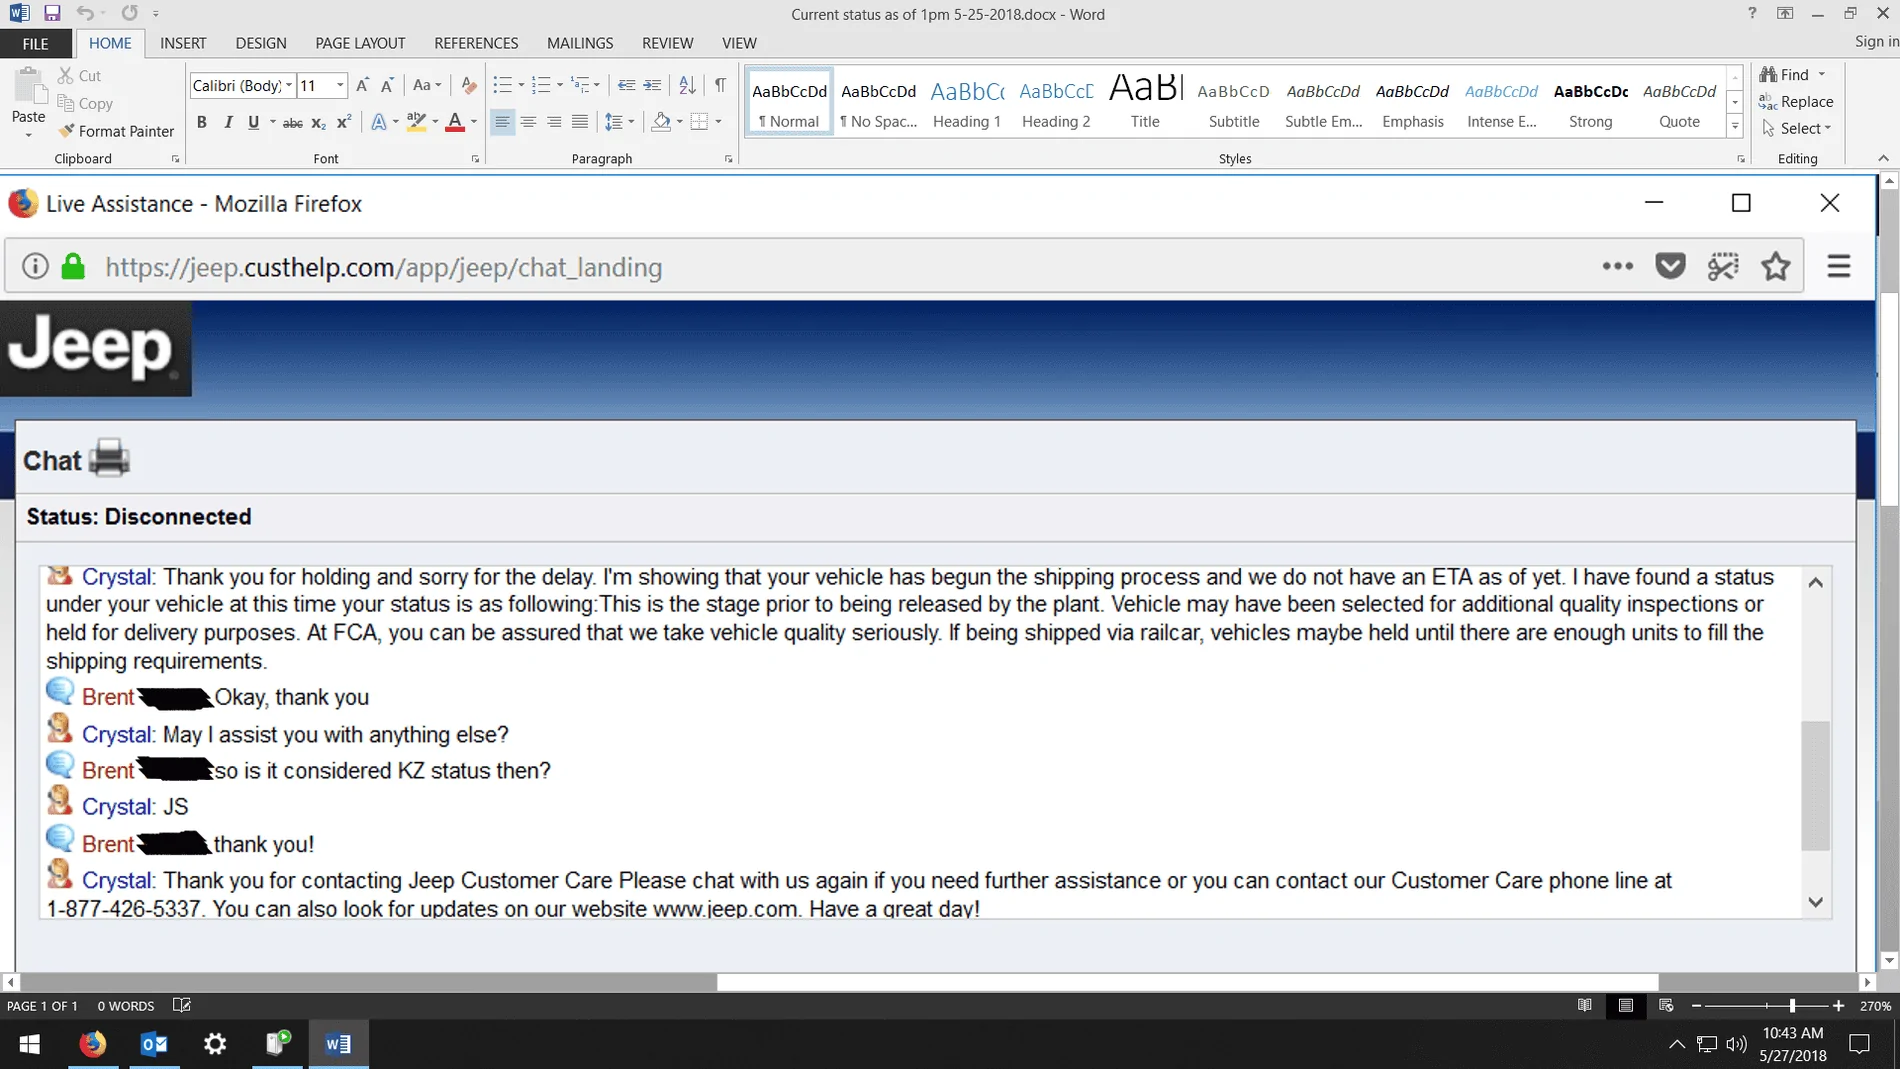Apply strikethrough formatting
This screenshot has width=1900, height=1069.
(x=292, y=123)
